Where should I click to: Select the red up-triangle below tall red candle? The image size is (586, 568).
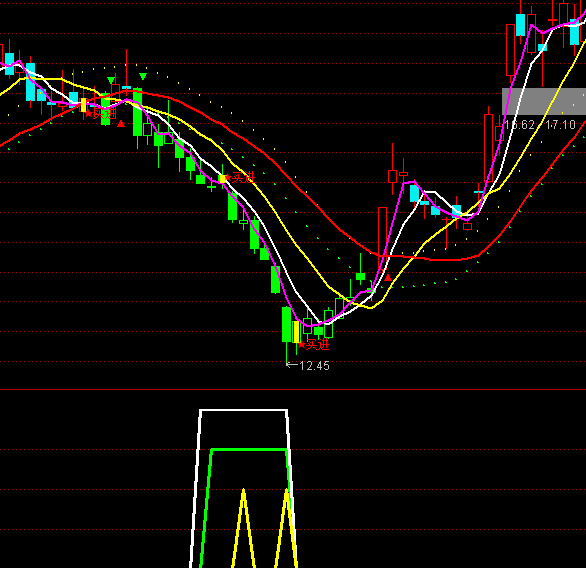(388, 278)
